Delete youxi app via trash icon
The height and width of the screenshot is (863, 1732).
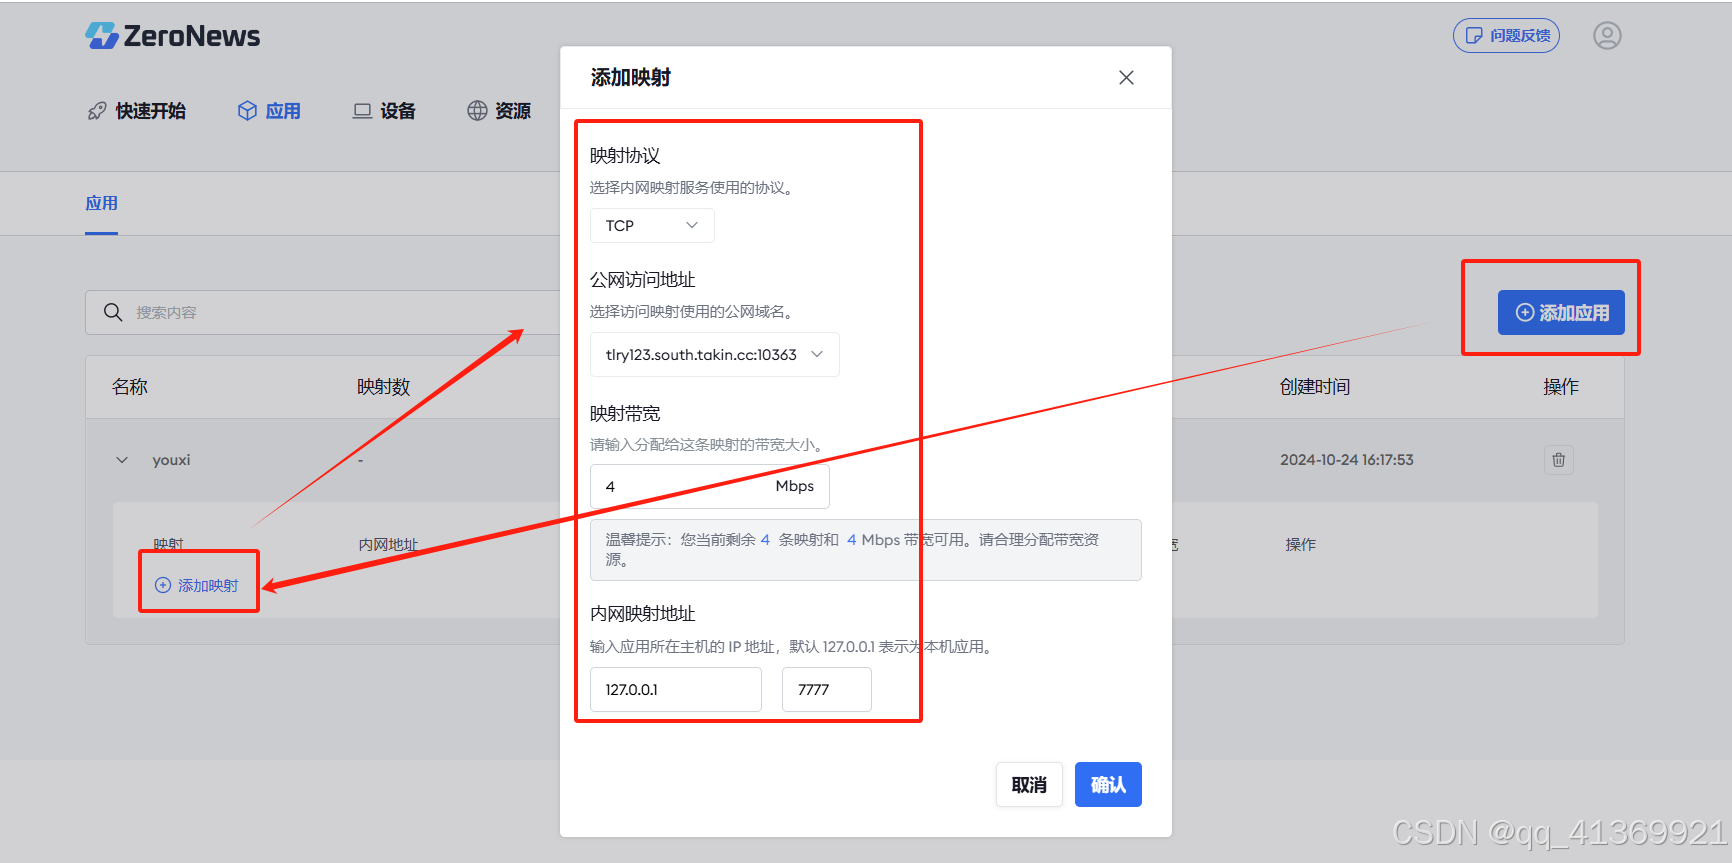pyautogui.click(x=1558, y=460)
